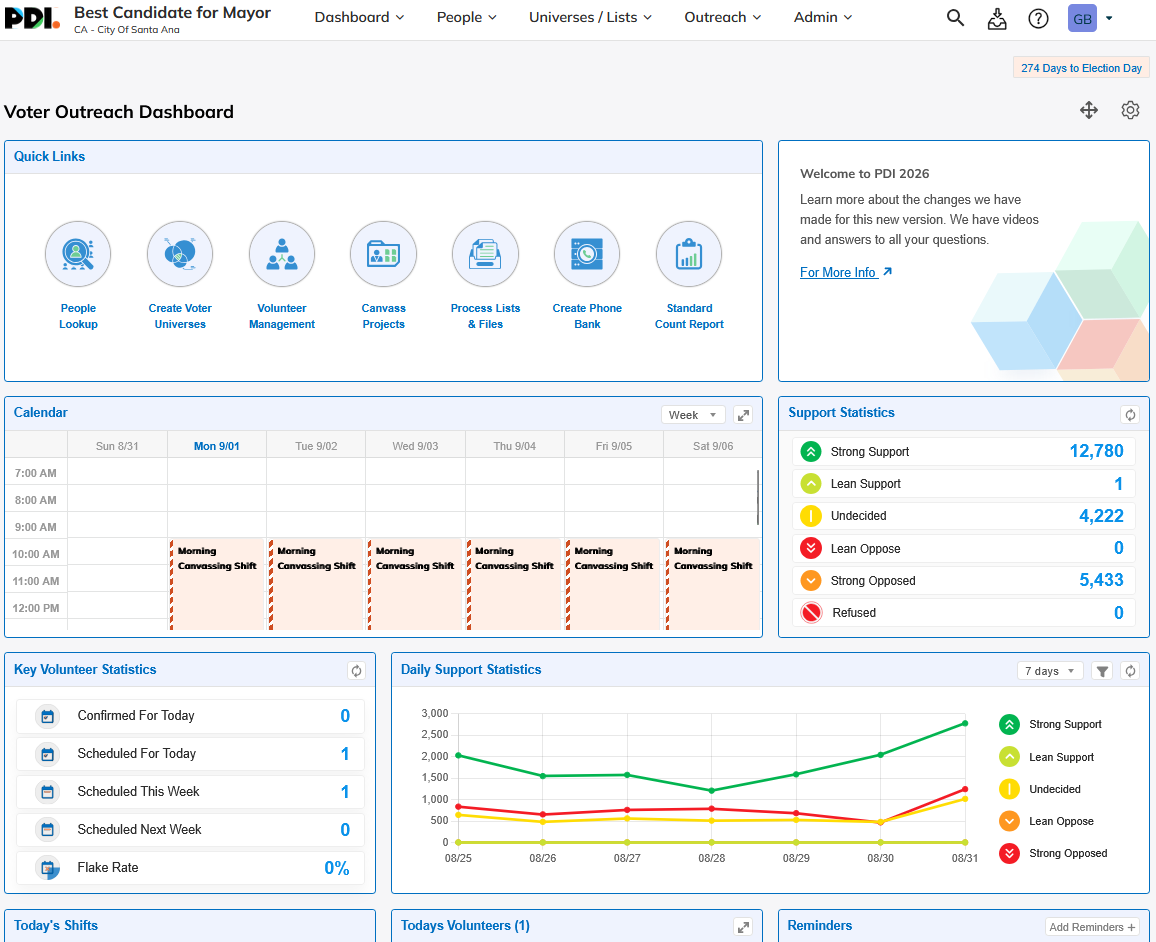Expand the Calendar panel to fullscreen
This screenshot has height=942, width=1156.
(743, 415)
